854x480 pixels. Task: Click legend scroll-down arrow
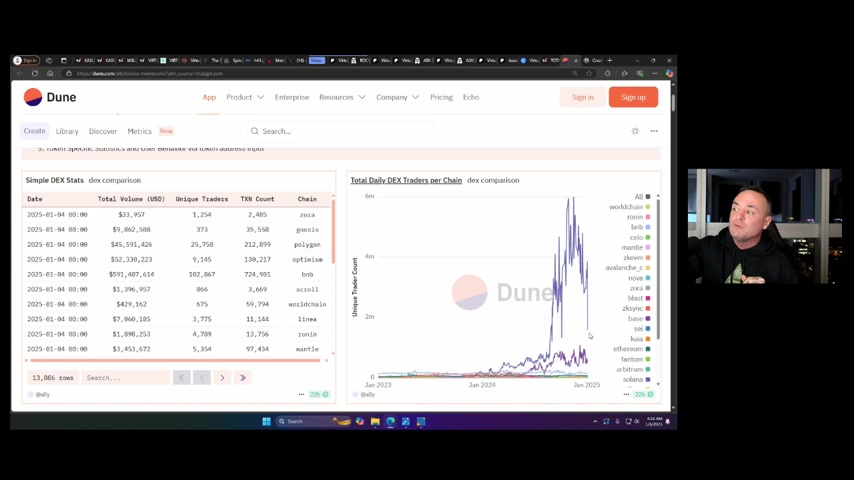click(658, 384)
